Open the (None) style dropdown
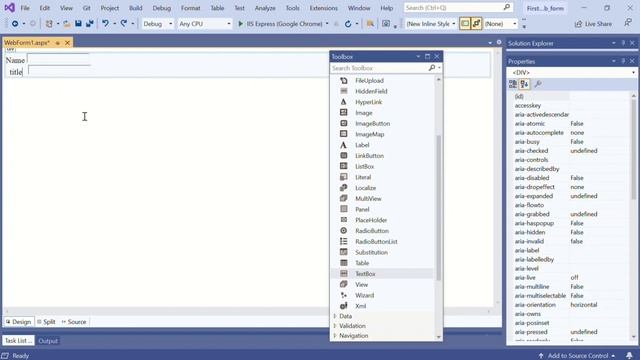Screen dimensions: 640x360 click(500, 24)
